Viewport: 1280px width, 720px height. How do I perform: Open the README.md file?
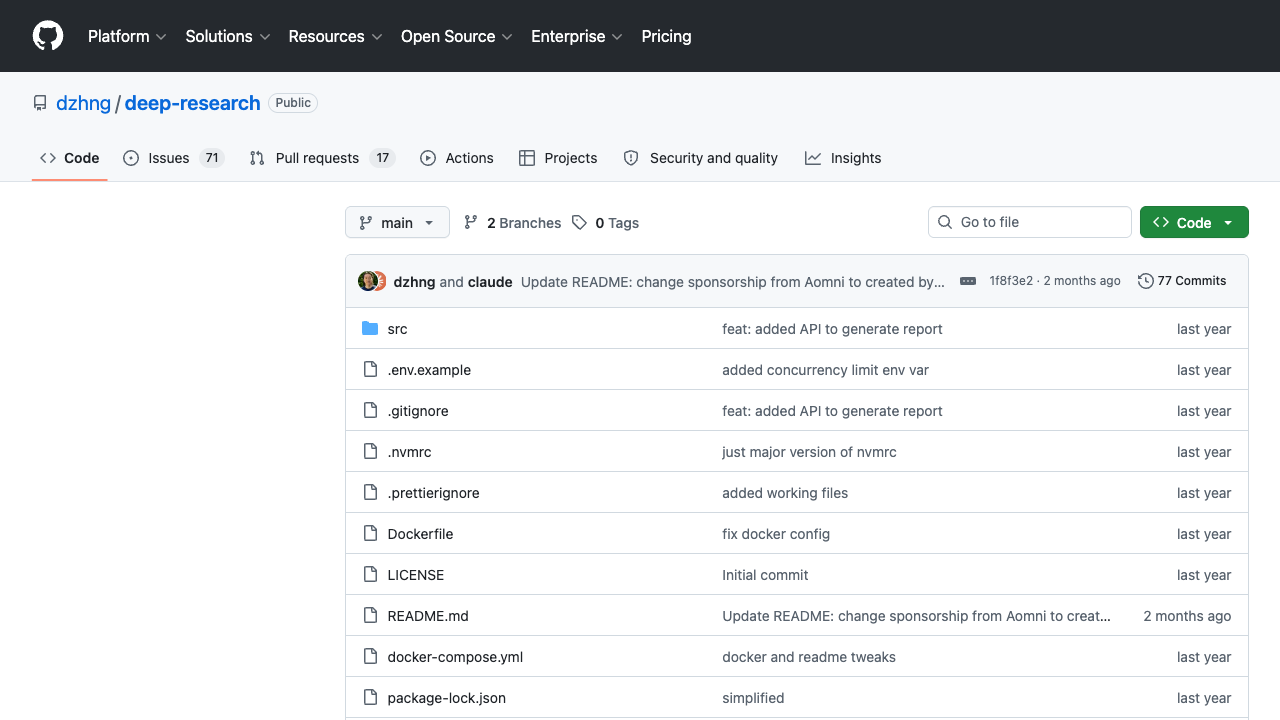pos(428,616)
